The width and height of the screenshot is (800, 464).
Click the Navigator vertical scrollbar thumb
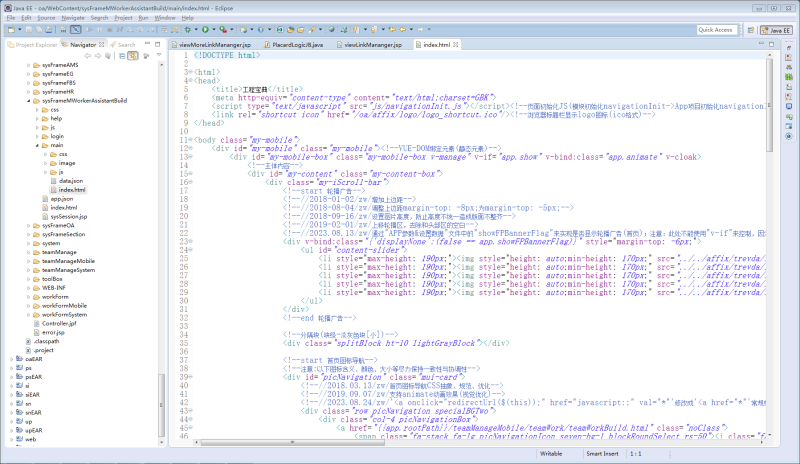coord(162,405)
